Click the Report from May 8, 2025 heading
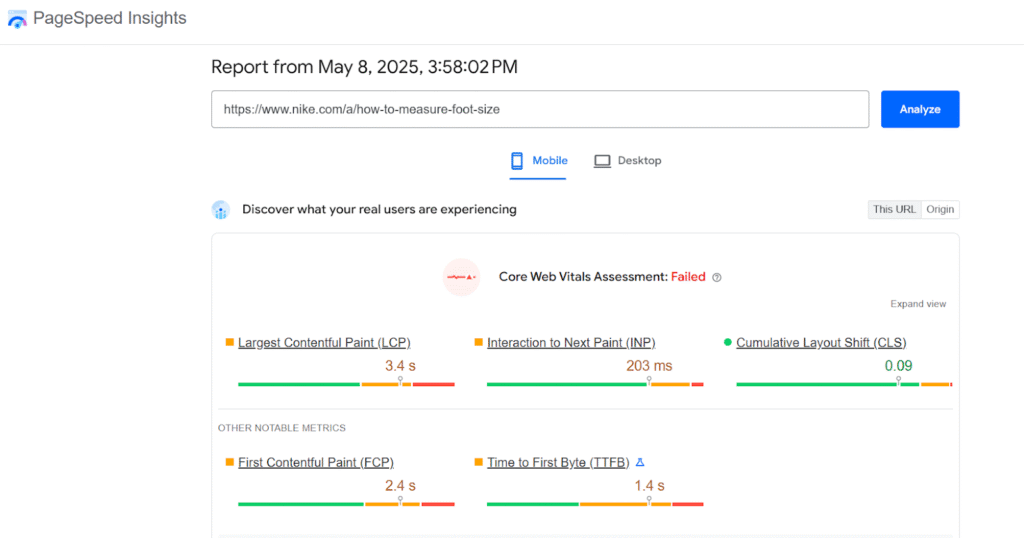 pos(364,67)
